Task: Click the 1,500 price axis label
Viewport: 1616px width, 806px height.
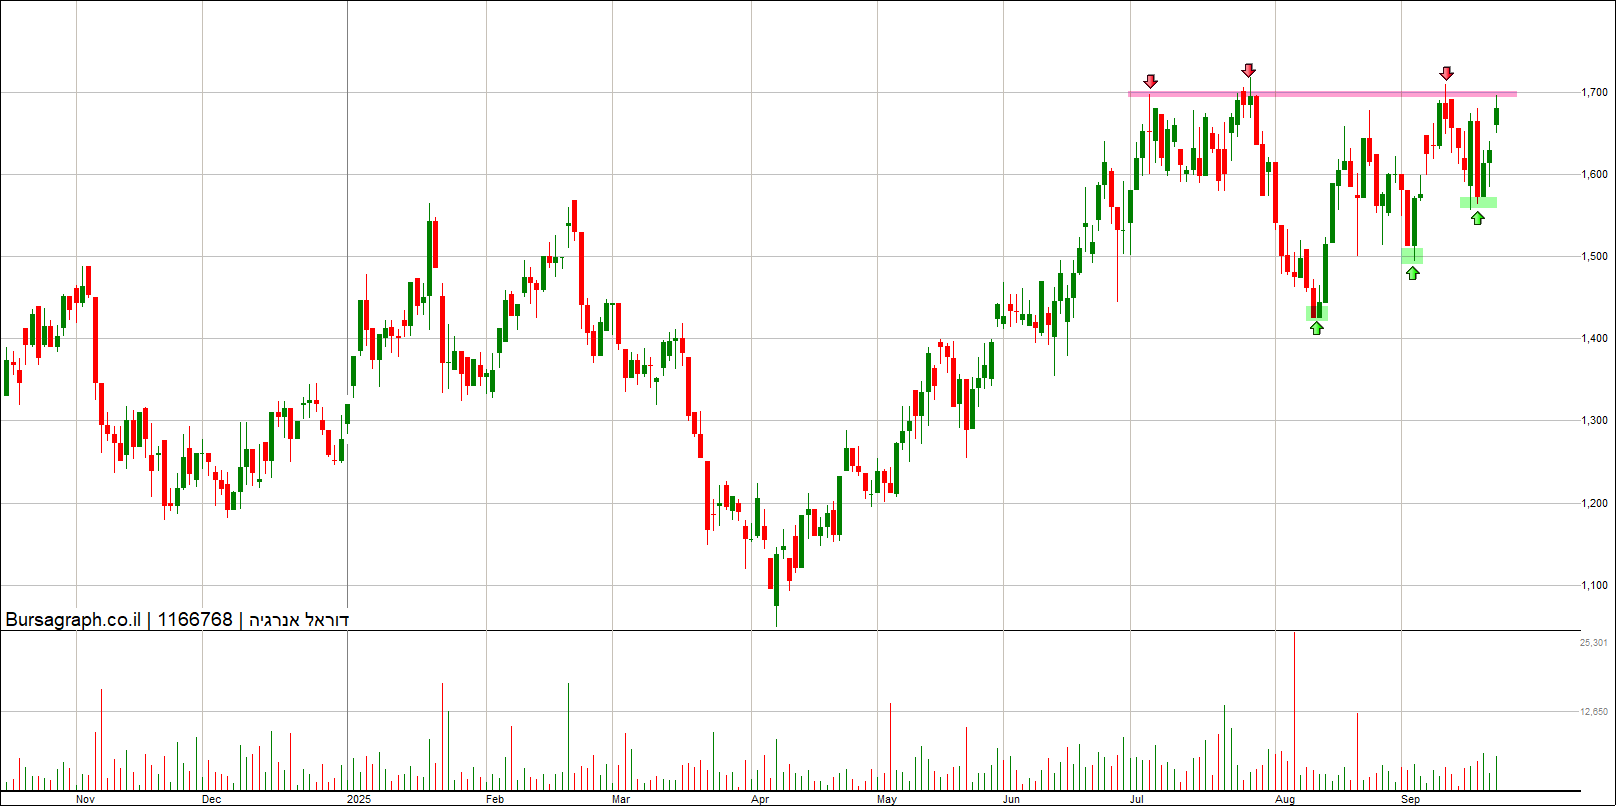Action: (x=1594, y=256)
